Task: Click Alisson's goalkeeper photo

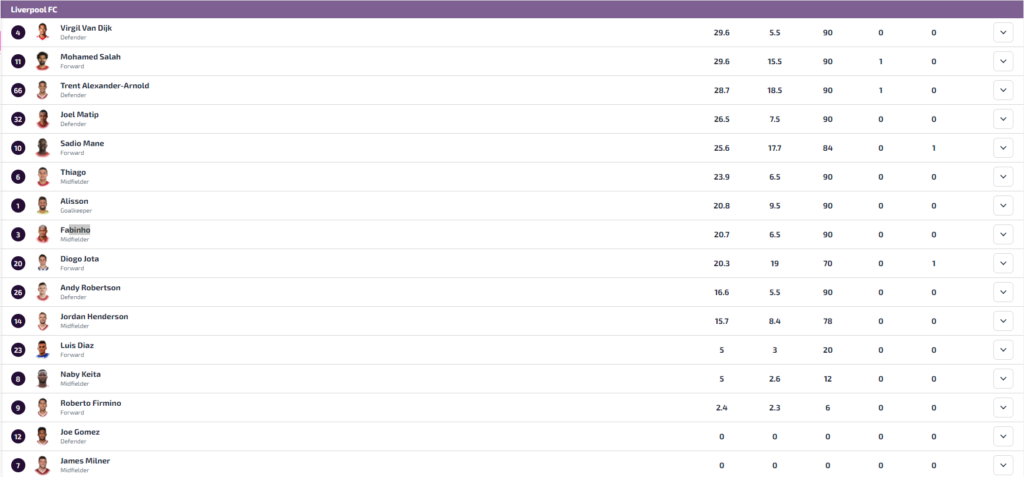Action: [x=42, y=205]
